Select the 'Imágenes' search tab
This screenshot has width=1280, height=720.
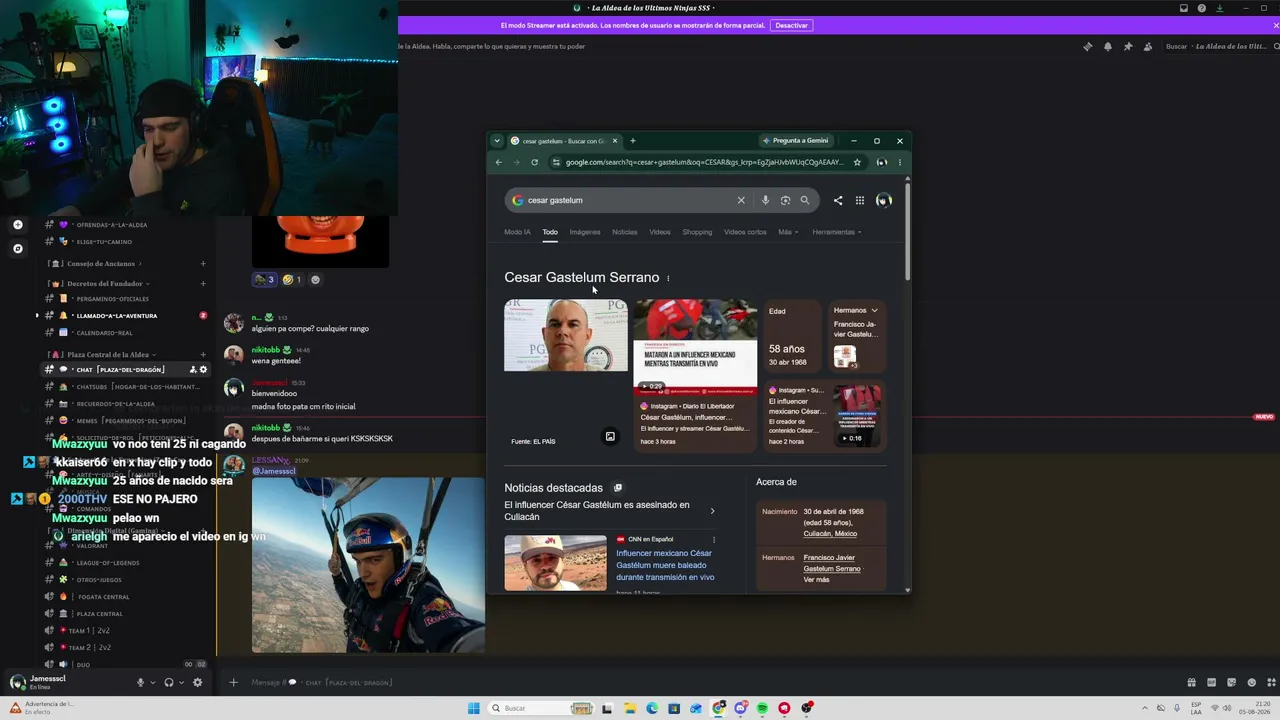585,232
